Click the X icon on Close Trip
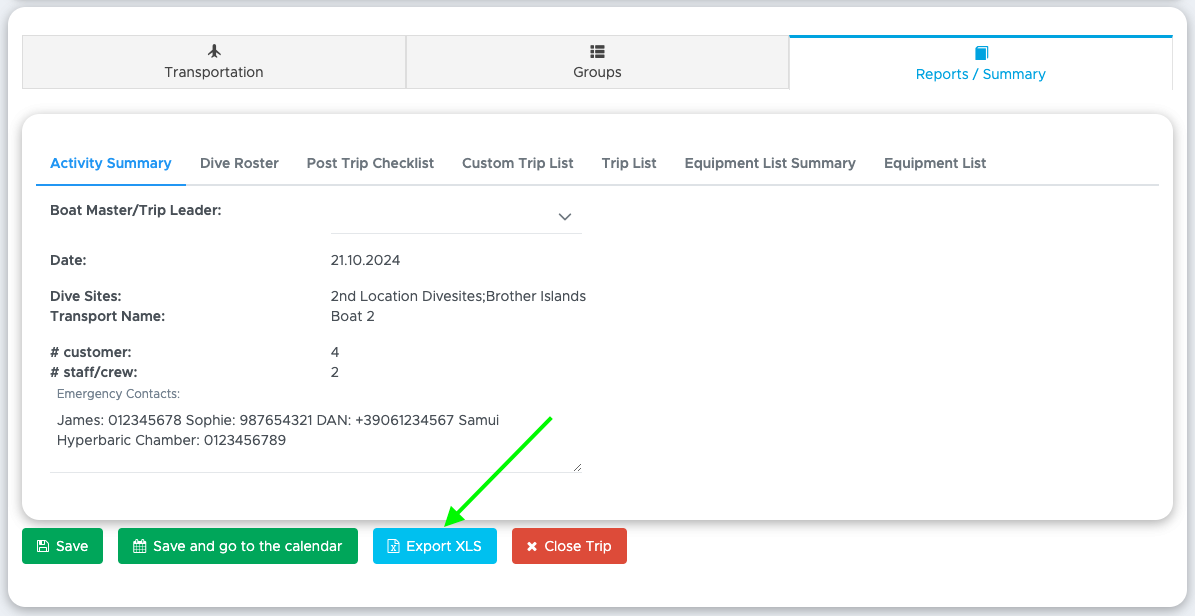Viewport: 1195px width, 616px height. point(532,547)
